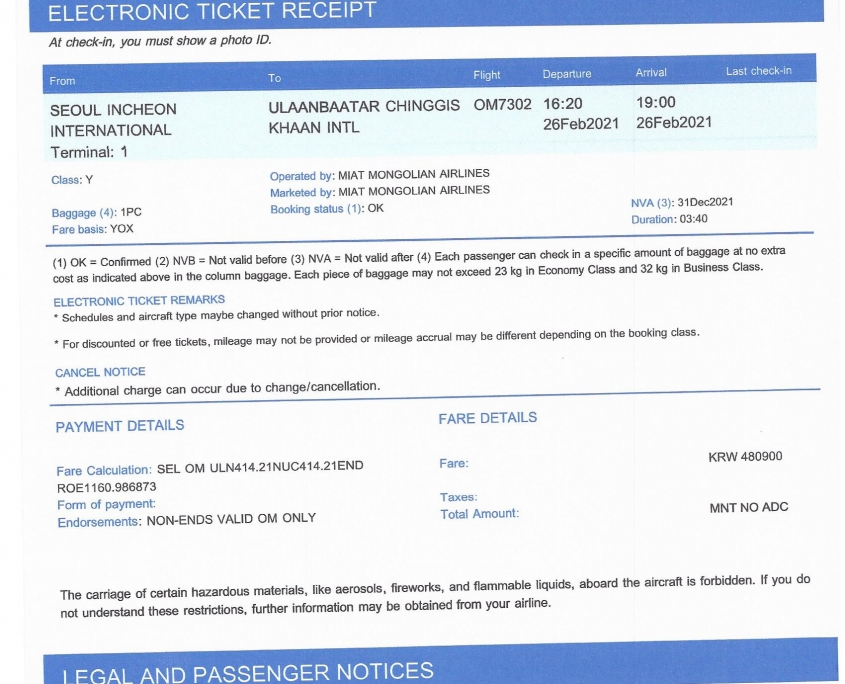The image size is (845, 684).
Task: Click departure time 16:20
Action: point(562,103)
